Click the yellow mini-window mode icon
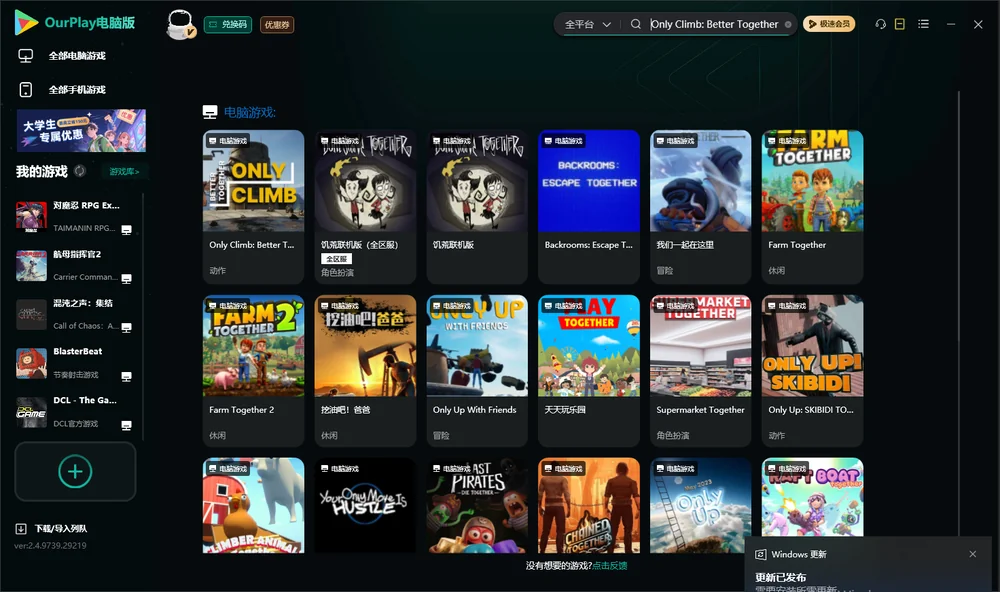 click(x=900, y=24)
